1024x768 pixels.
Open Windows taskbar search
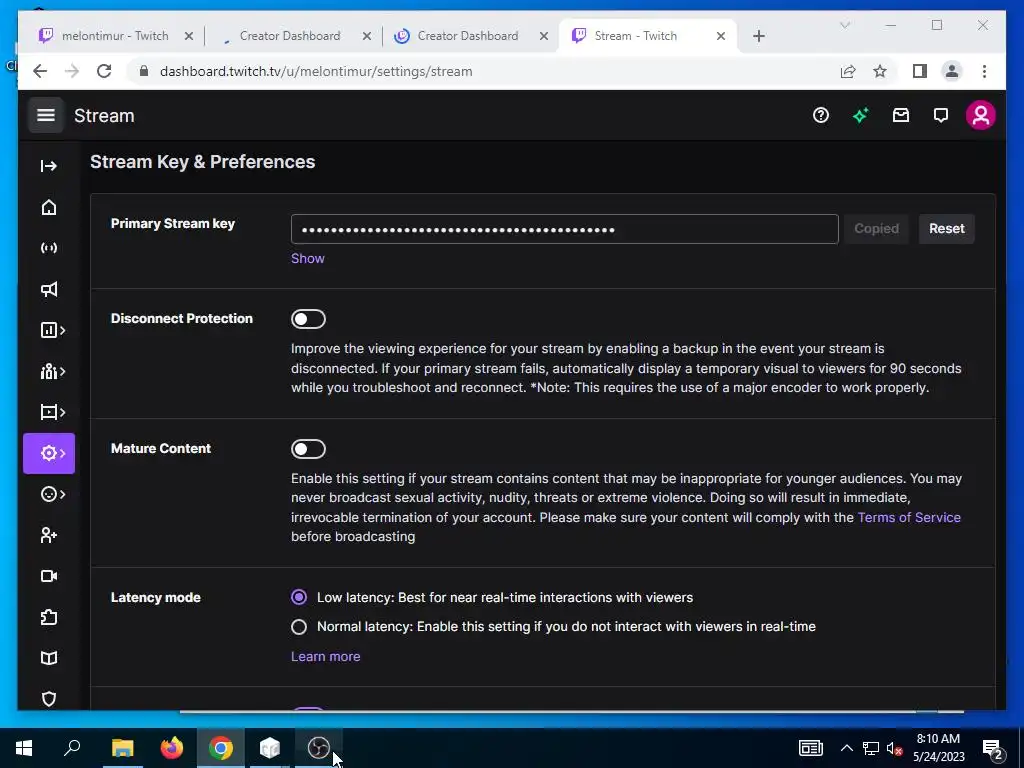click(72, 748)
